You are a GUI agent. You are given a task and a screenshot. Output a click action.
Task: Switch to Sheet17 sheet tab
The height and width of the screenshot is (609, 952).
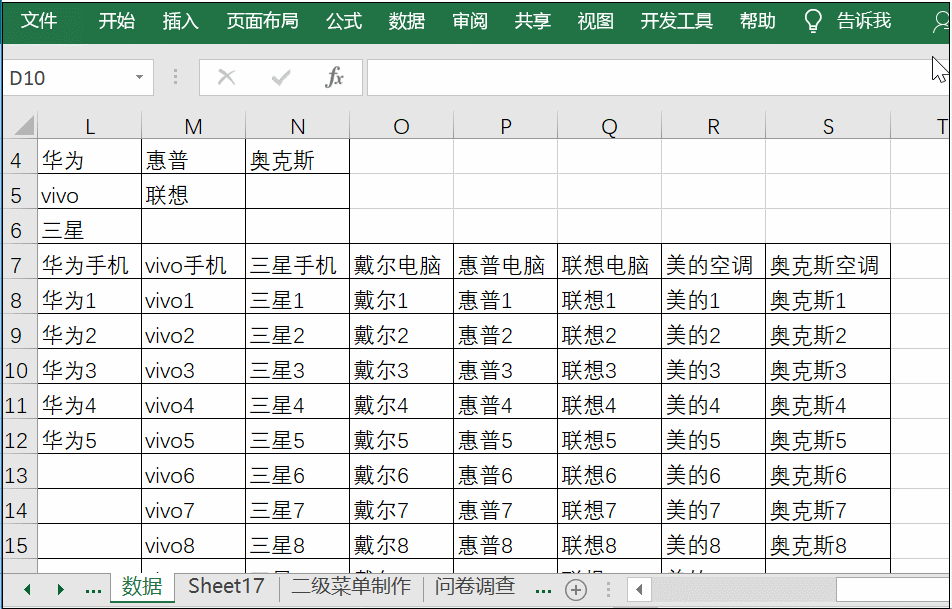pos(226,587)
